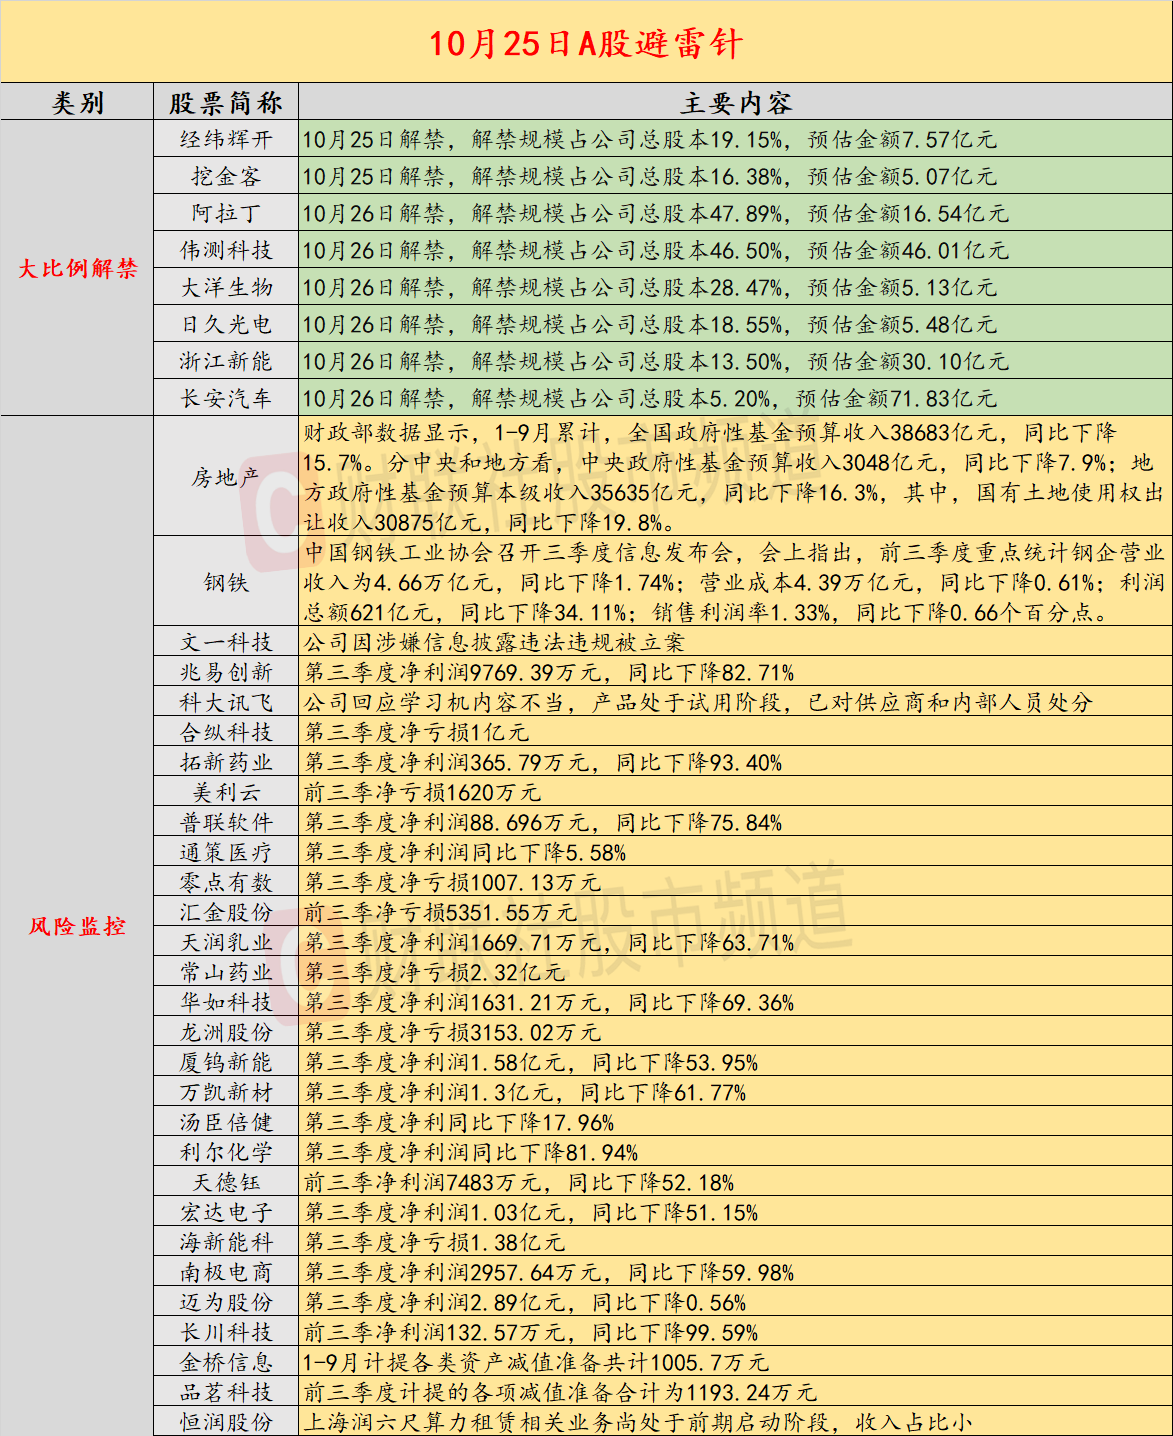Select stock name 金桥信息

pos(226,1362)
